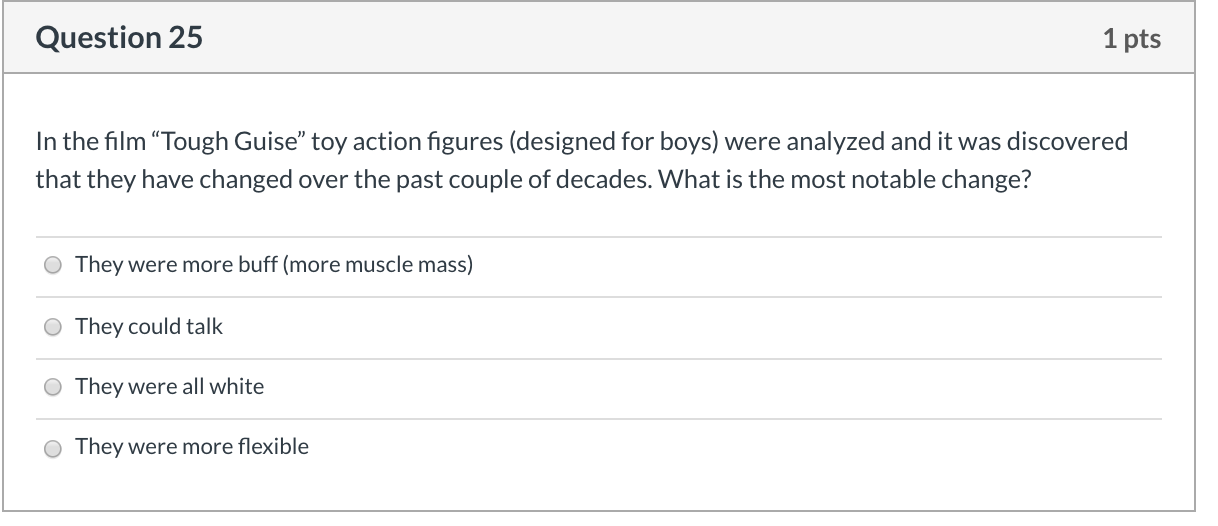Pick the "They were more flexible" radio button
Viewport: 1218px width, 526px height.
pyautogui.click(x=53, y=448)
